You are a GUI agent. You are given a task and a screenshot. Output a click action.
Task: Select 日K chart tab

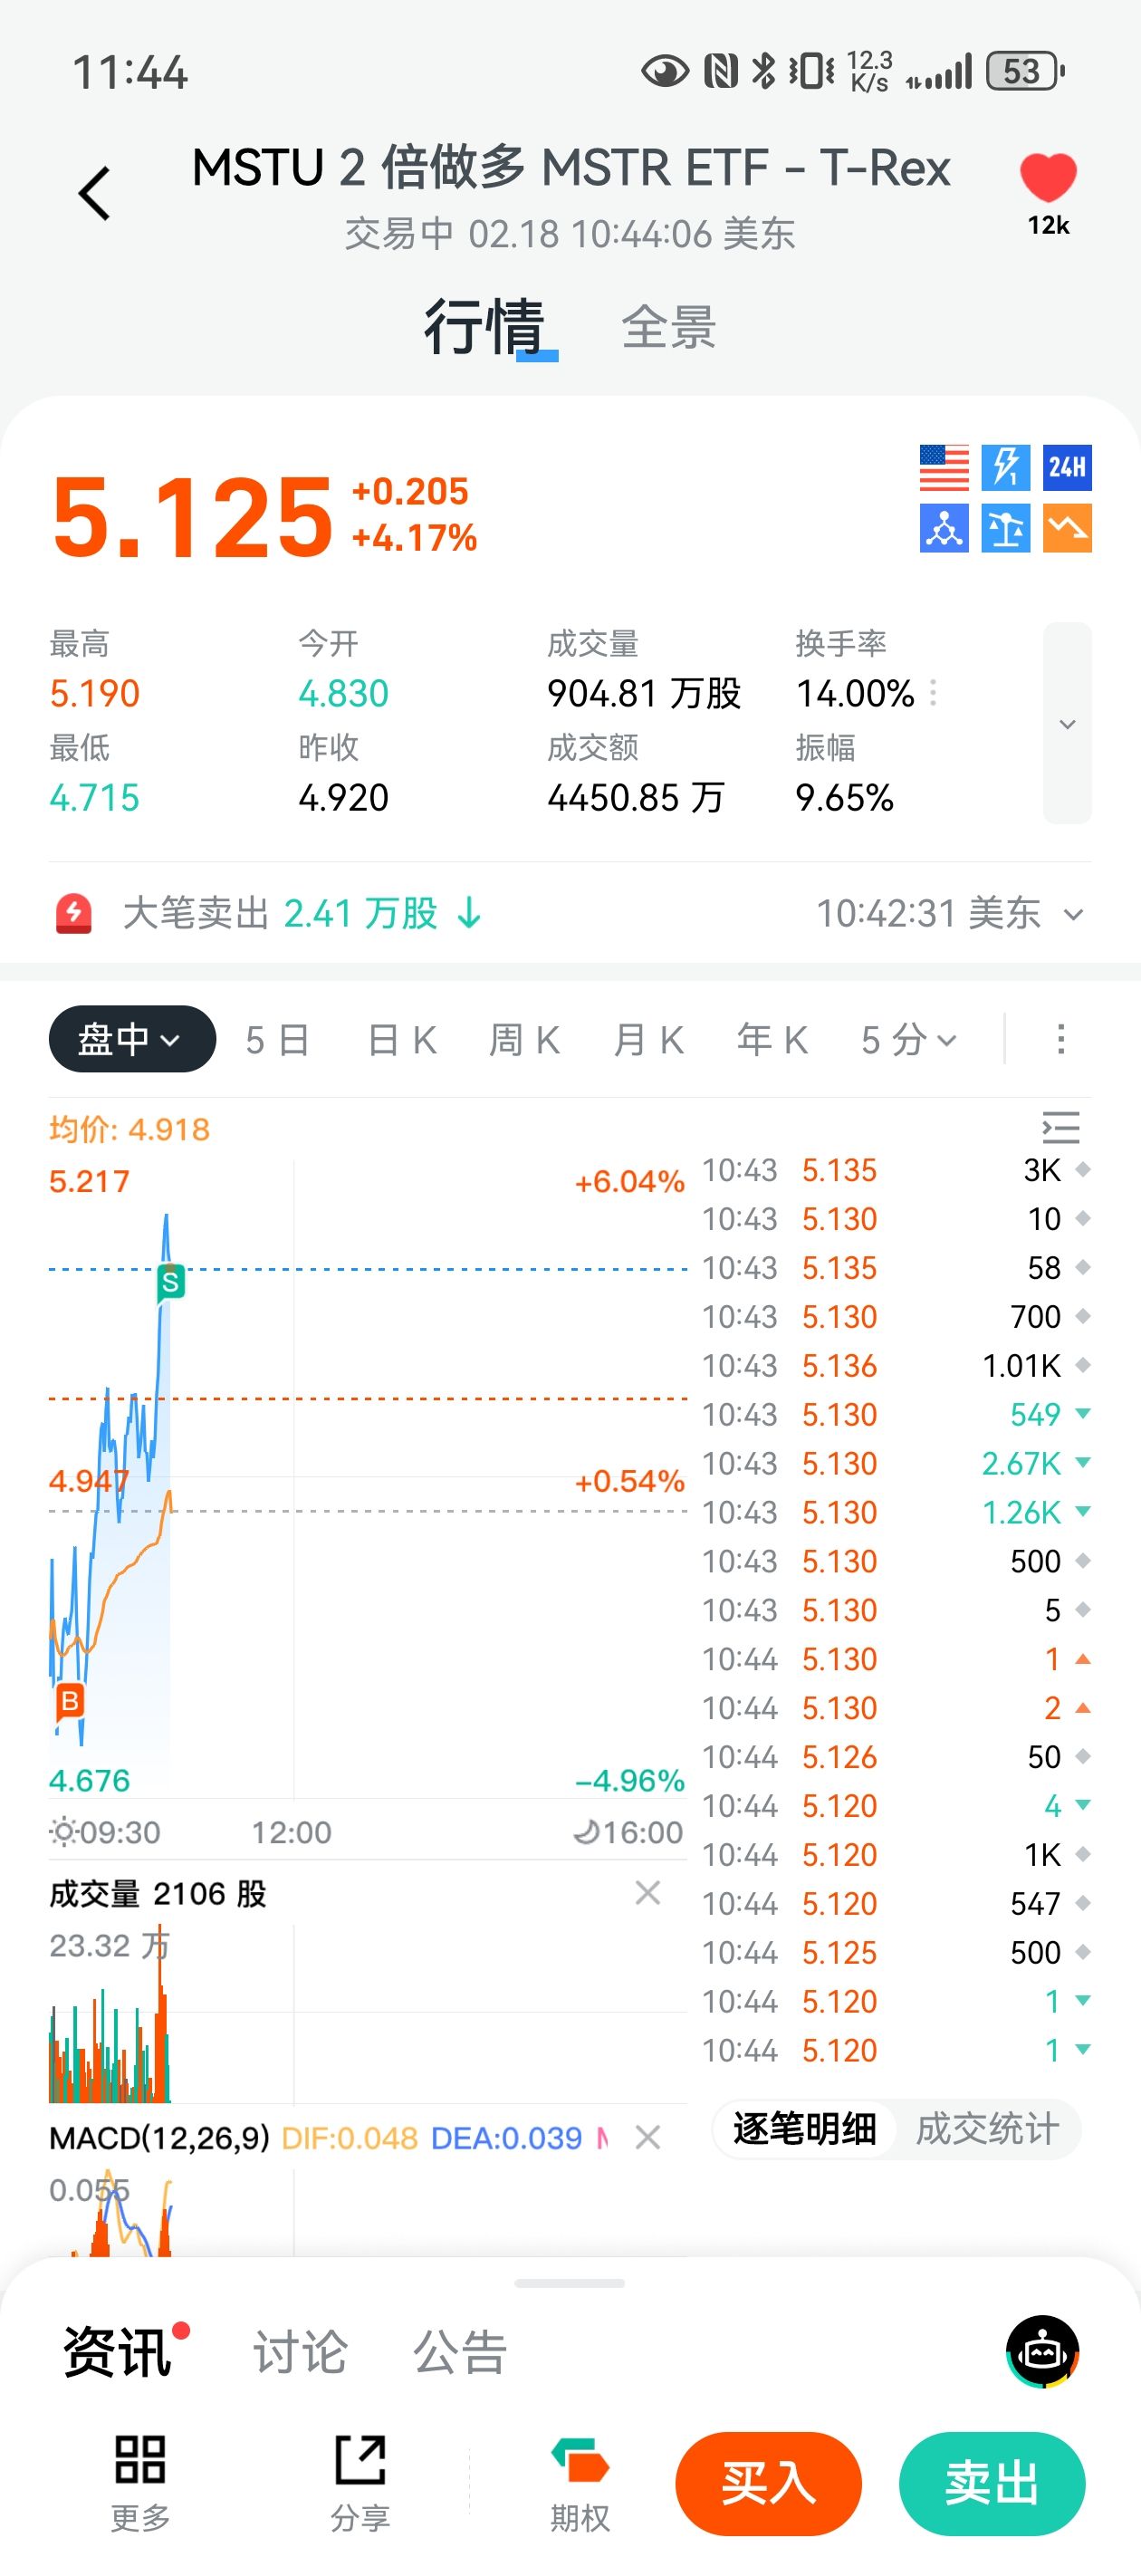click(402, 1040)
